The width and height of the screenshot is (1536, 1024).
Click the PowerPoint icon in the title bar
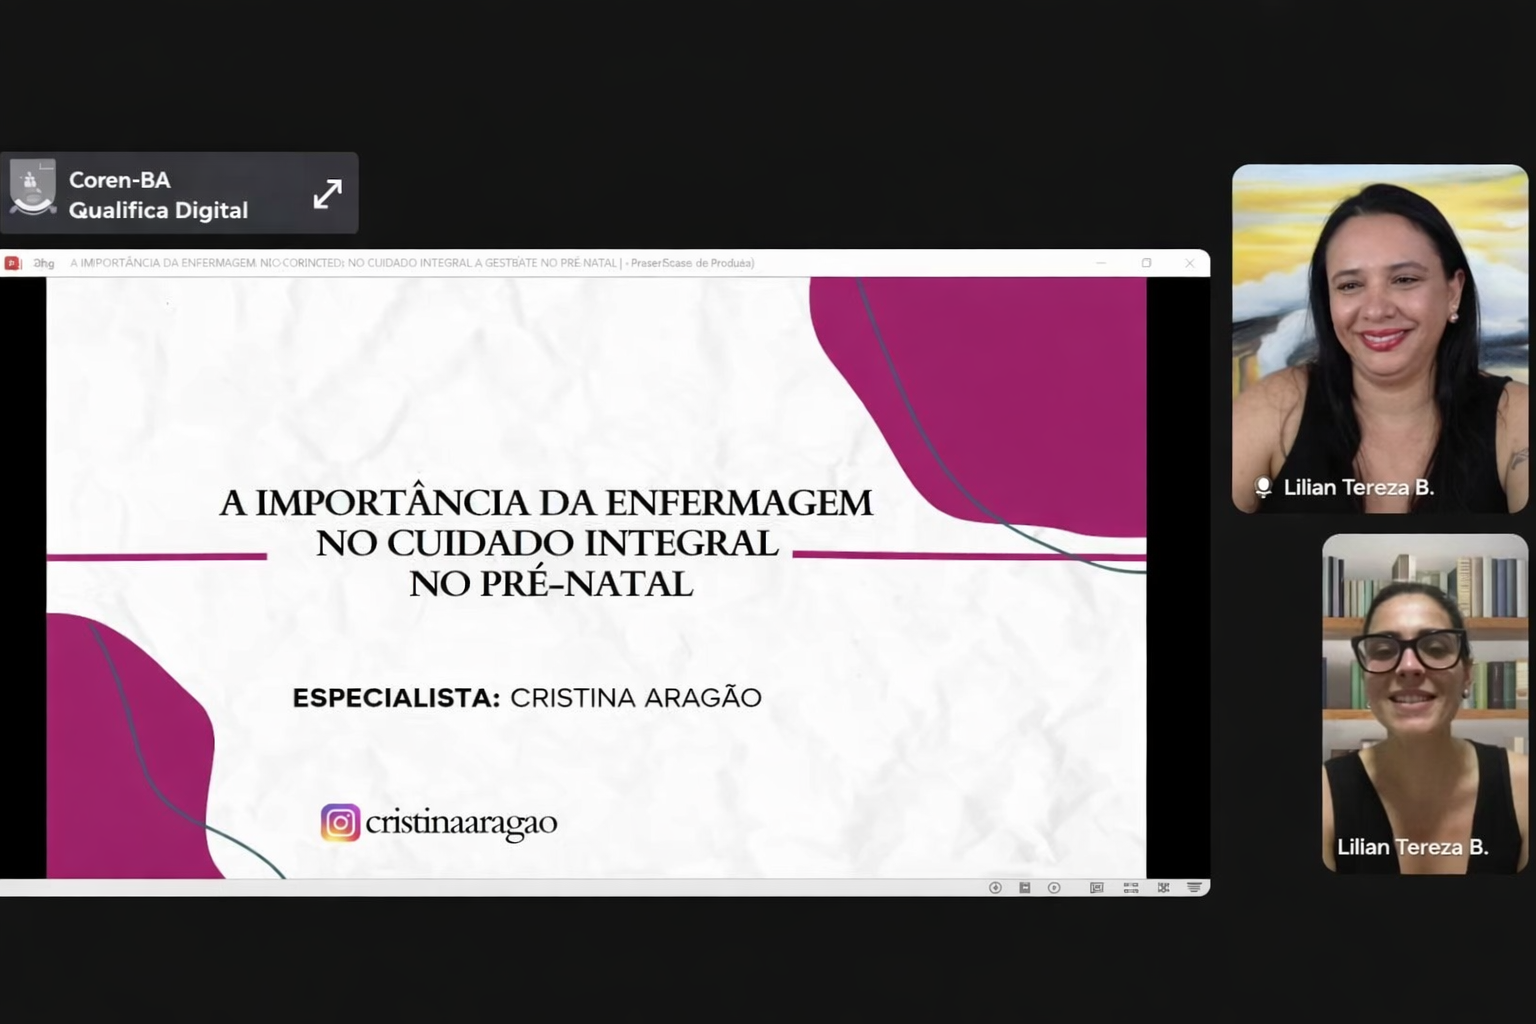pos(13,263)
